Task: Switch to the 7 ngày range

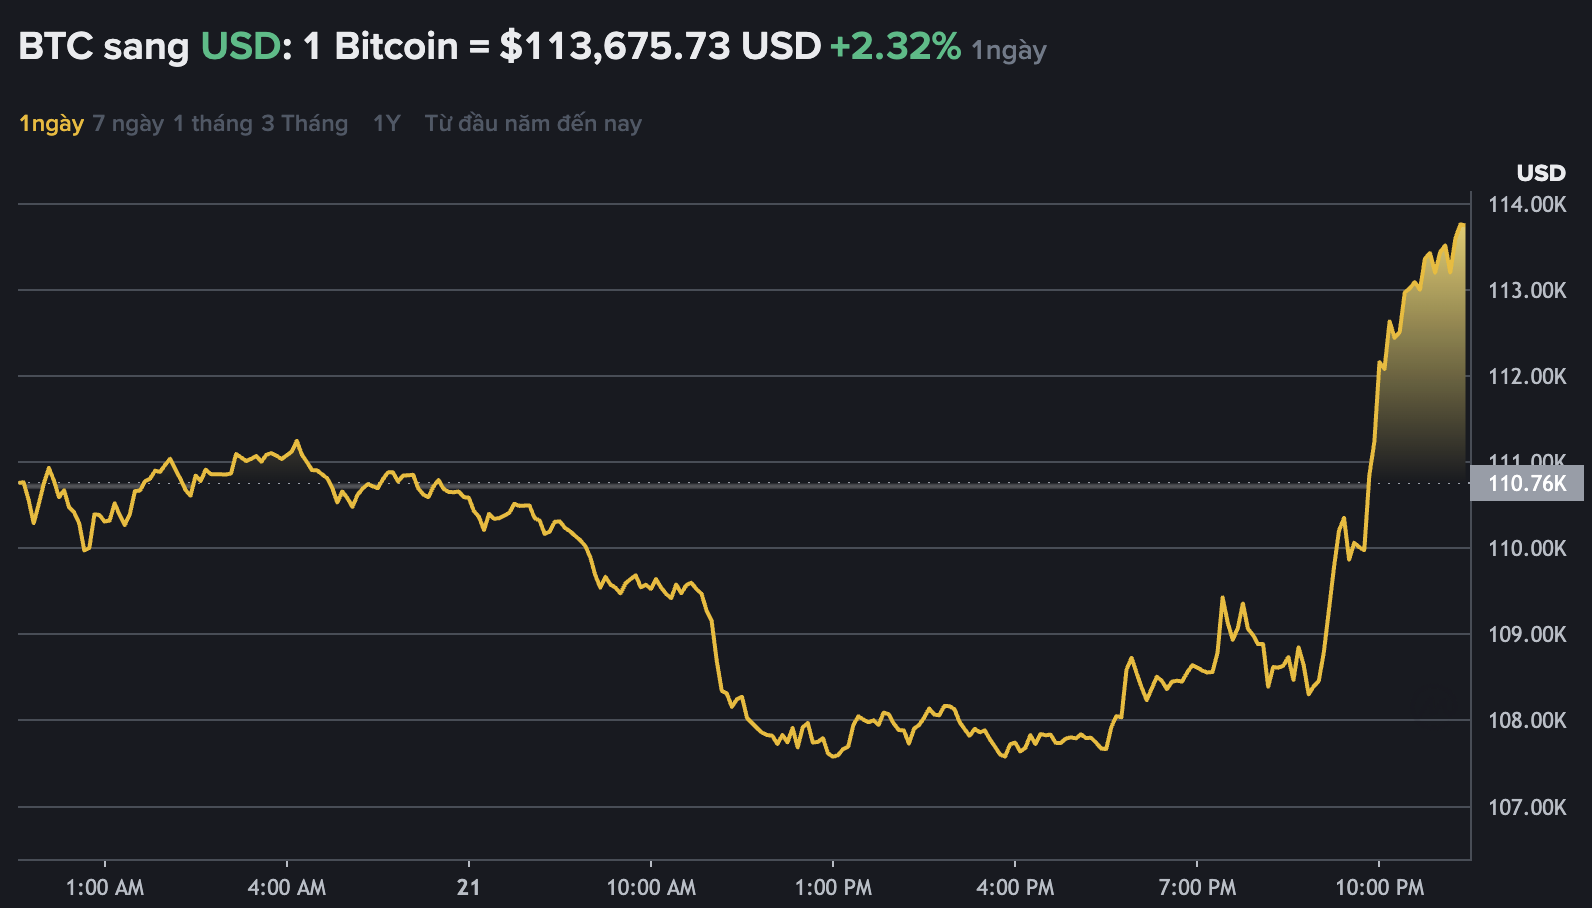Action: pos(128,124)
